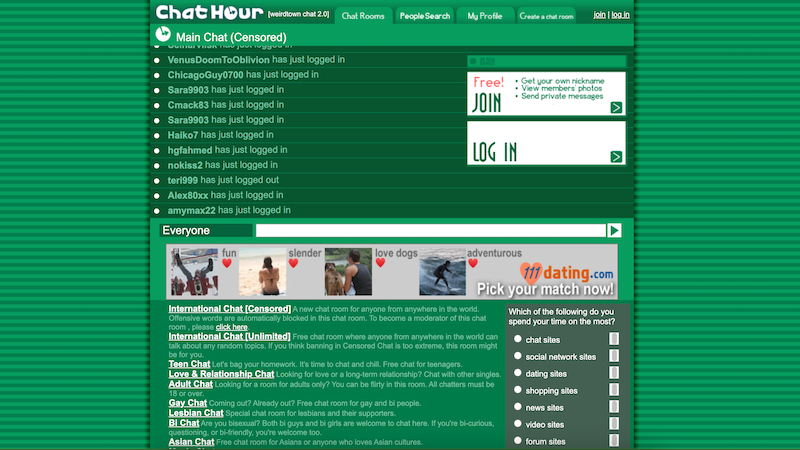Click username Haiko7 in chat log
This screenshot has height=450, width=800.
click(x=183, y=135)
